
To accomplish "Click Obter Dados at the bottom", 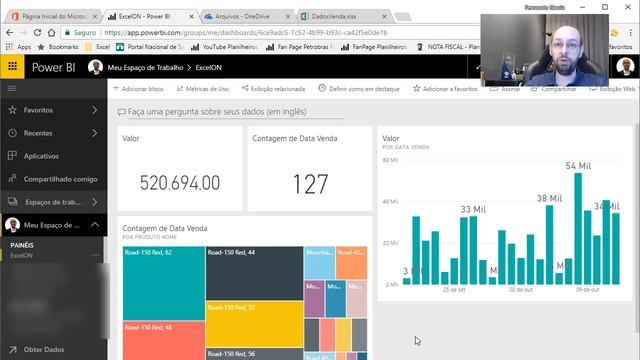I will pyautogui.click(x=44, y=349).
